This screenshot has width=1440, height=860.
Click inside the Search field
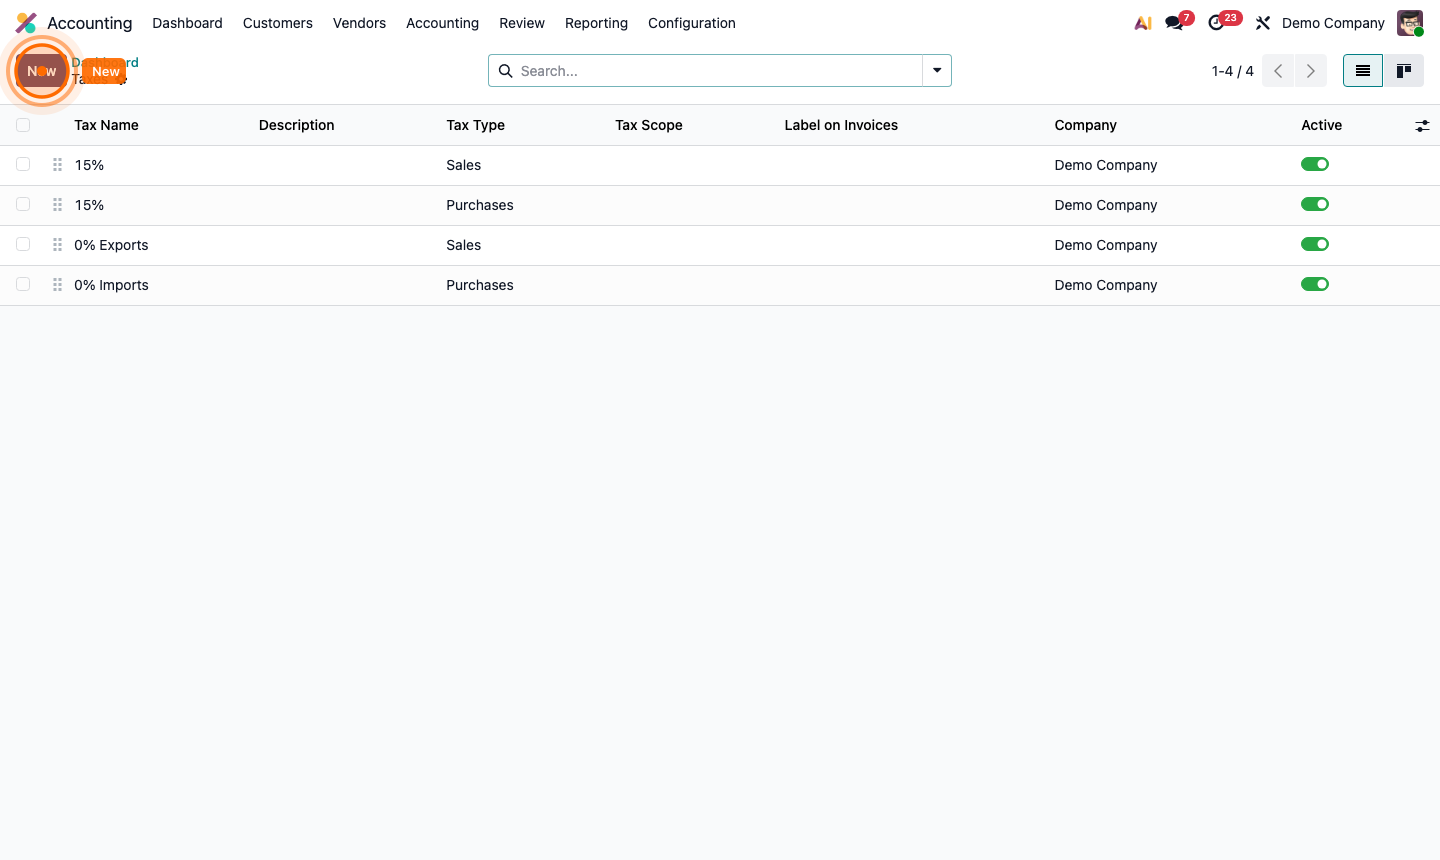click(x=700, y=70)
